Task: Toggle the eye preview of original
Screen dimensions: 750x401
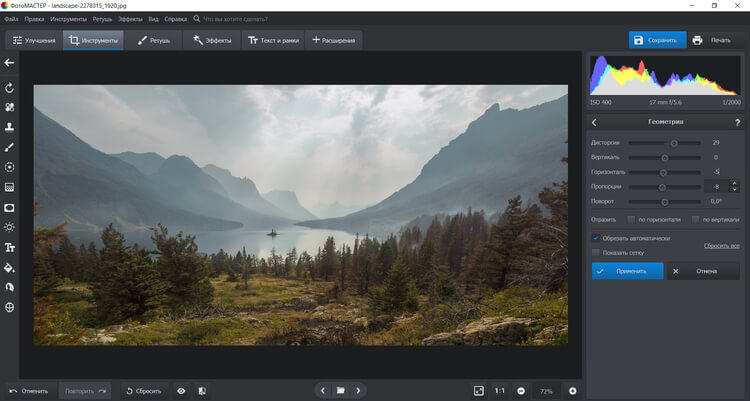Action: click(x=181, y=390)
